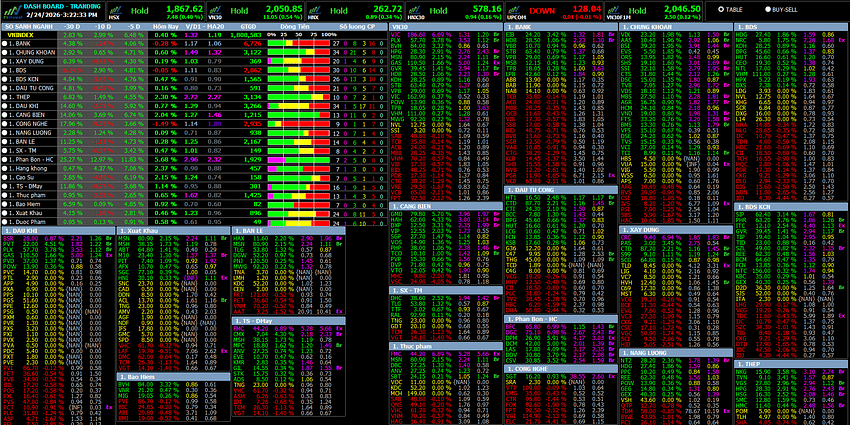The image size is (850, 425).
Task: Click the VN30F1M futures chart icon
Action: 614,9
